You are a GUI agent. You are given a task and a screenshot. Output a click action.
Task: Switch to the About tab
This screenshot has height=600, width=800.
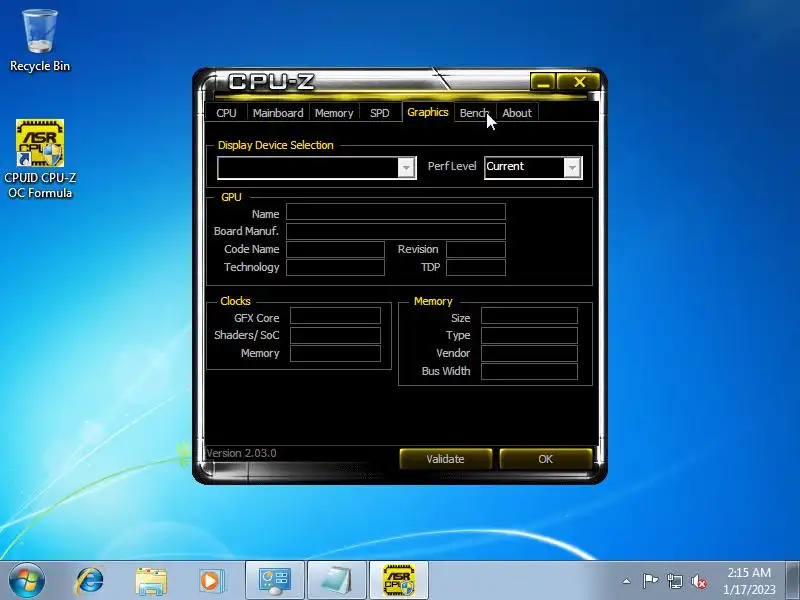point(517,113)
